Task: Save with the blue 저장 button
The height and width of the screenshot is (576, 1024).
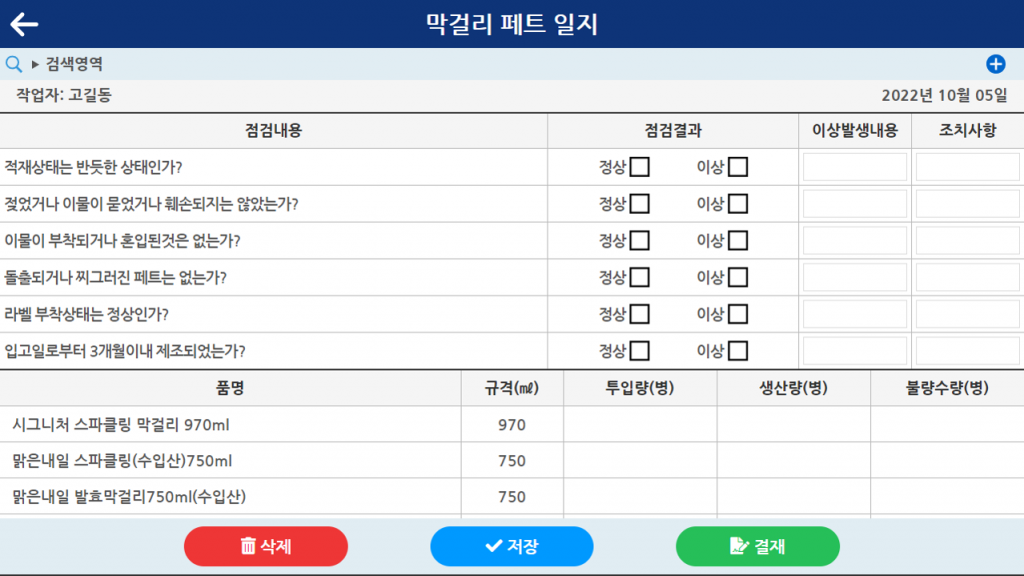Action: point(512,546)
